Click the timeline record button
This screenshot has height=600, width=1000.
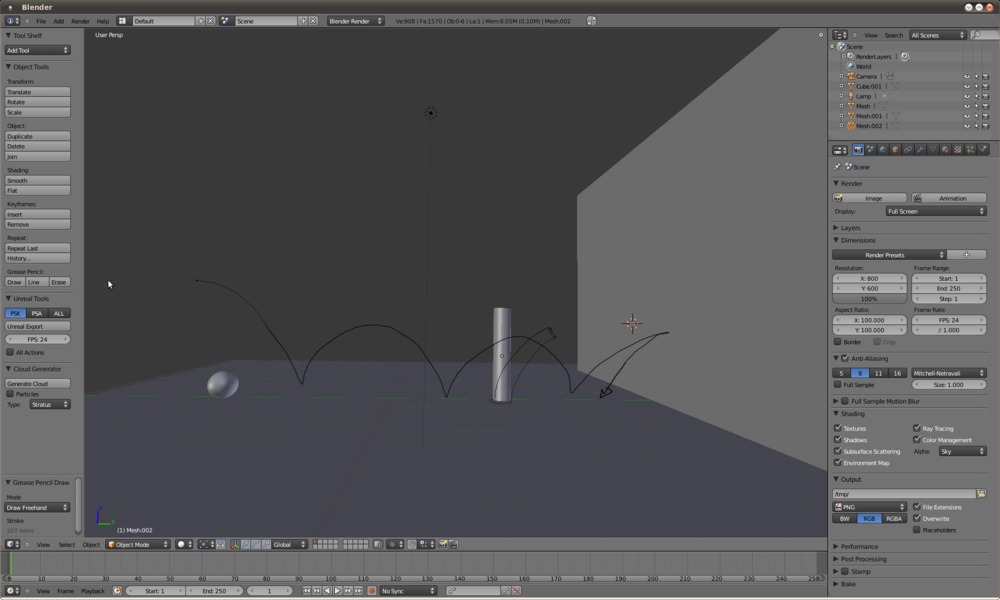372,591
